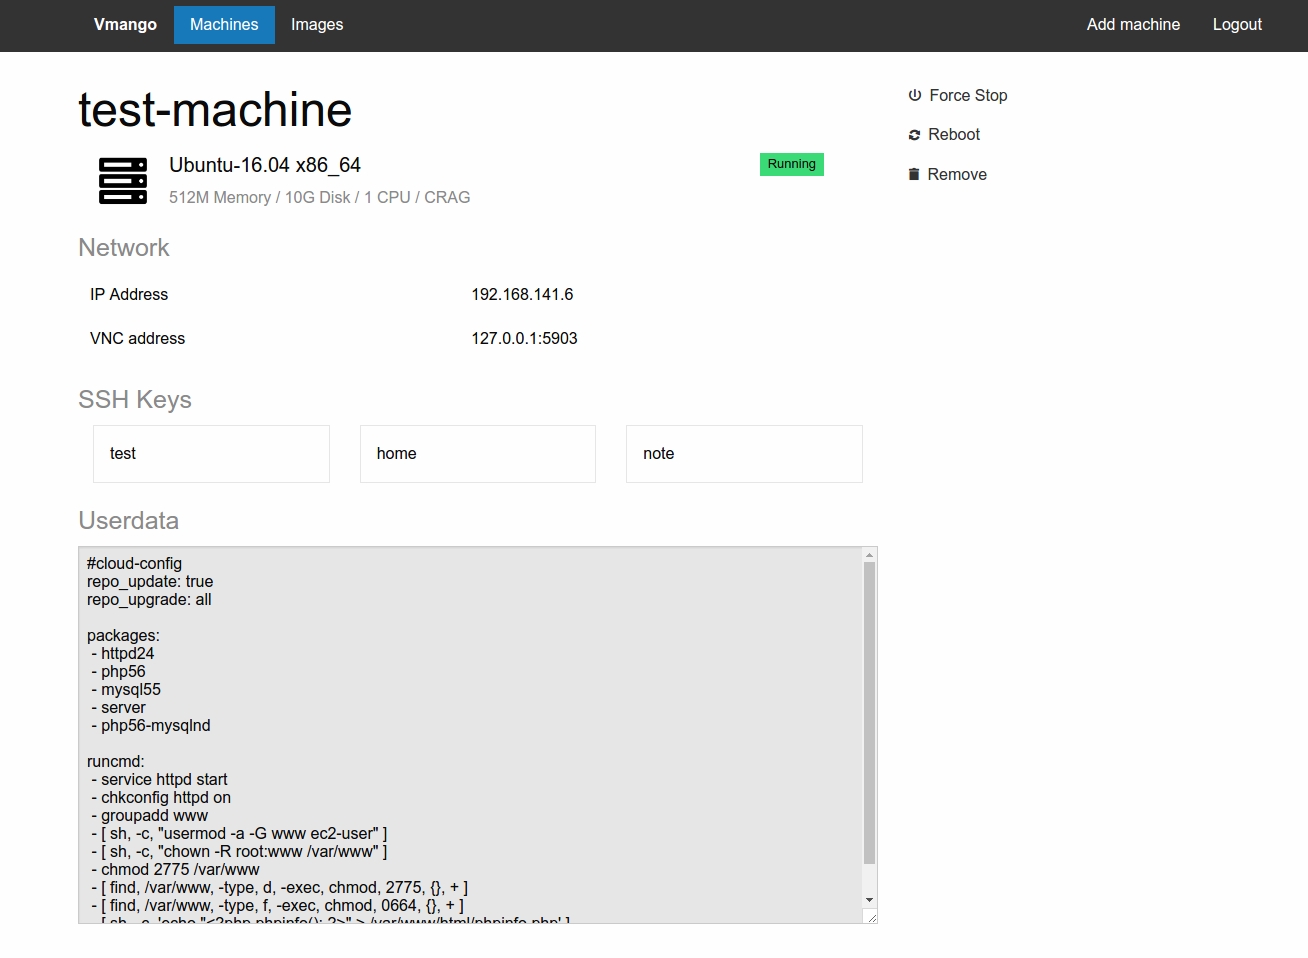The width and height of the screenshot is (1308, 958).
Task: Go to Vmango home brand link
Action: point(125,25)
